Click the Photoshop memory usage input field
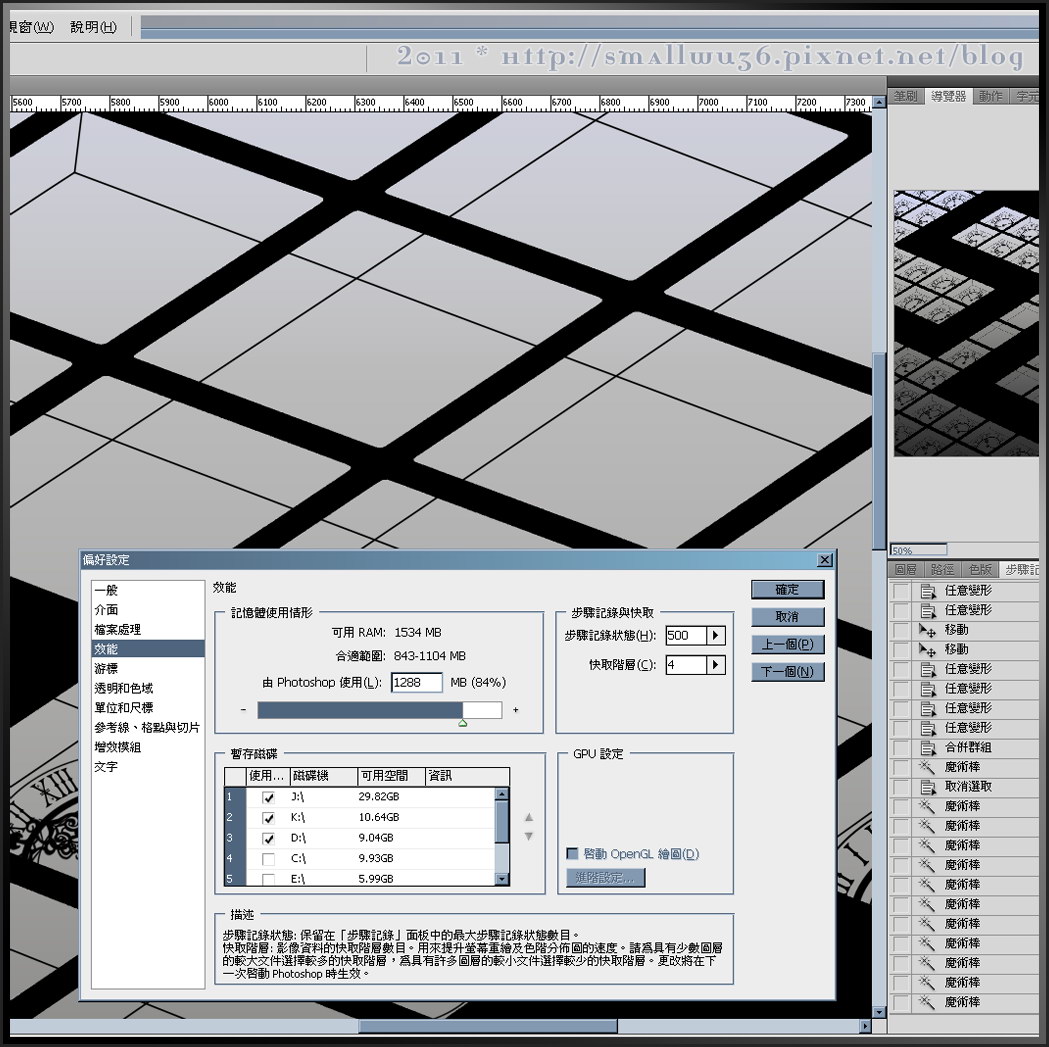 [417, 683]
